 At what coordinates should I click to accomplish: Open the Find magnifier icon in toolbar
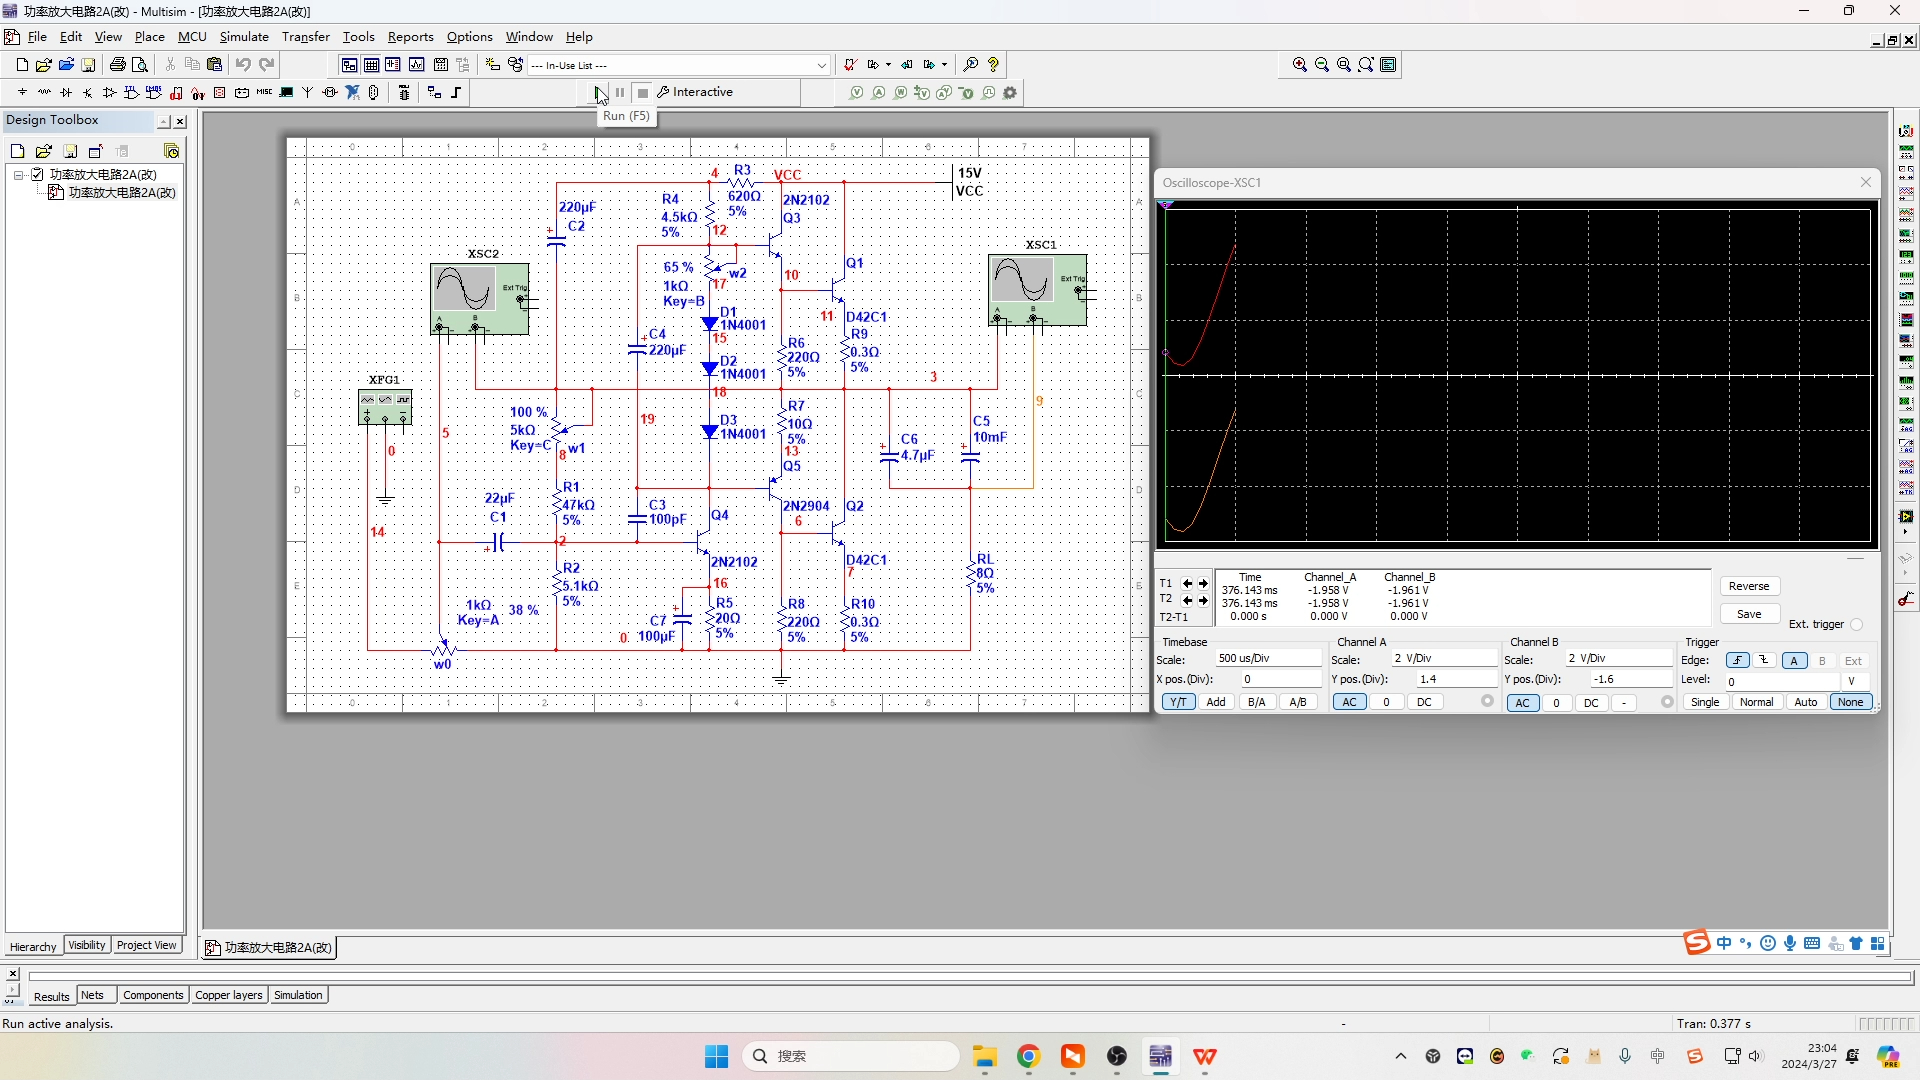970,65
